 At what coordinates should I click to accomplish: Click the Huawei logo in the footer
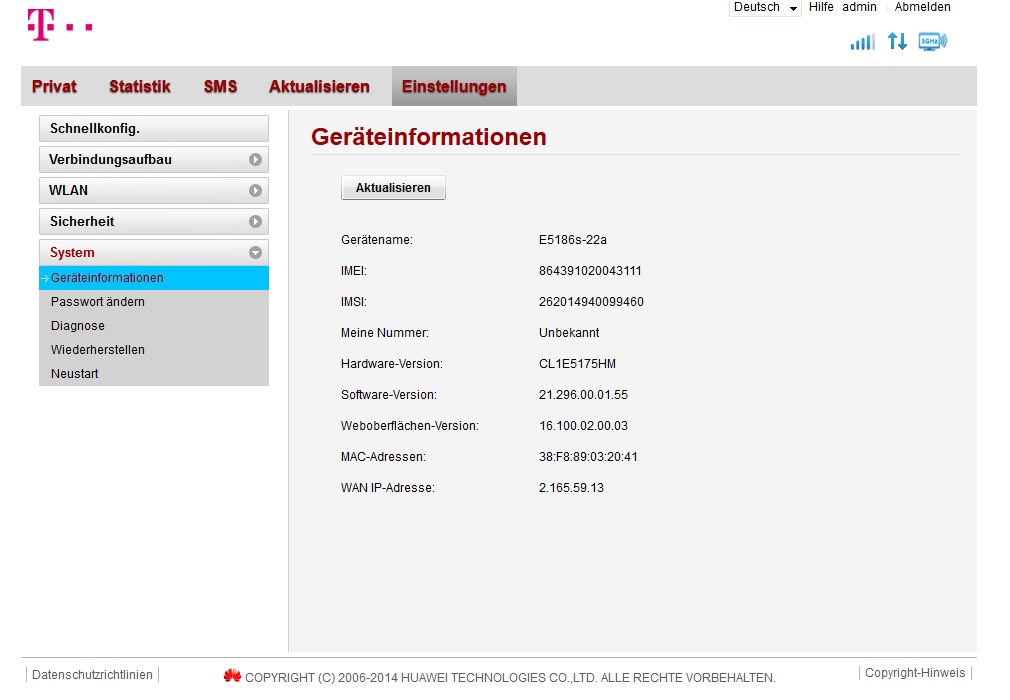232,676
